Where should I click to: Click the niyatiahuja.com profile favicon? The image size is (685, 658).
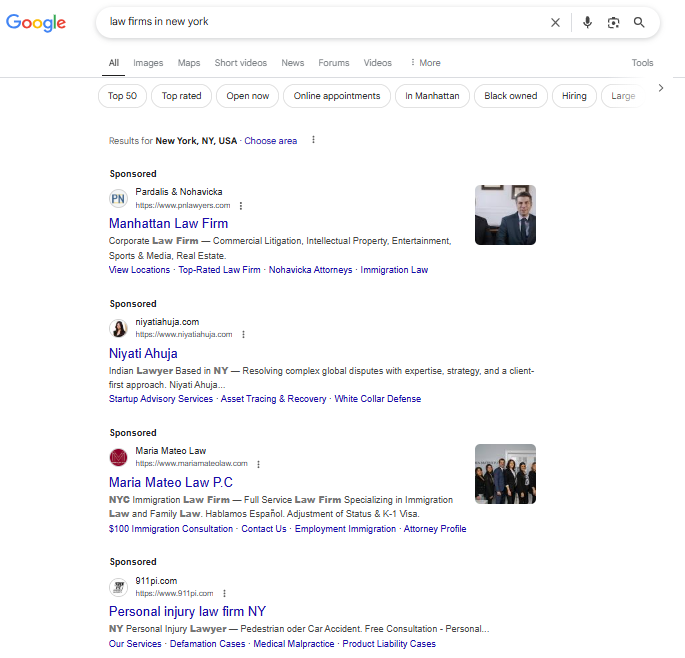[118, 328]
